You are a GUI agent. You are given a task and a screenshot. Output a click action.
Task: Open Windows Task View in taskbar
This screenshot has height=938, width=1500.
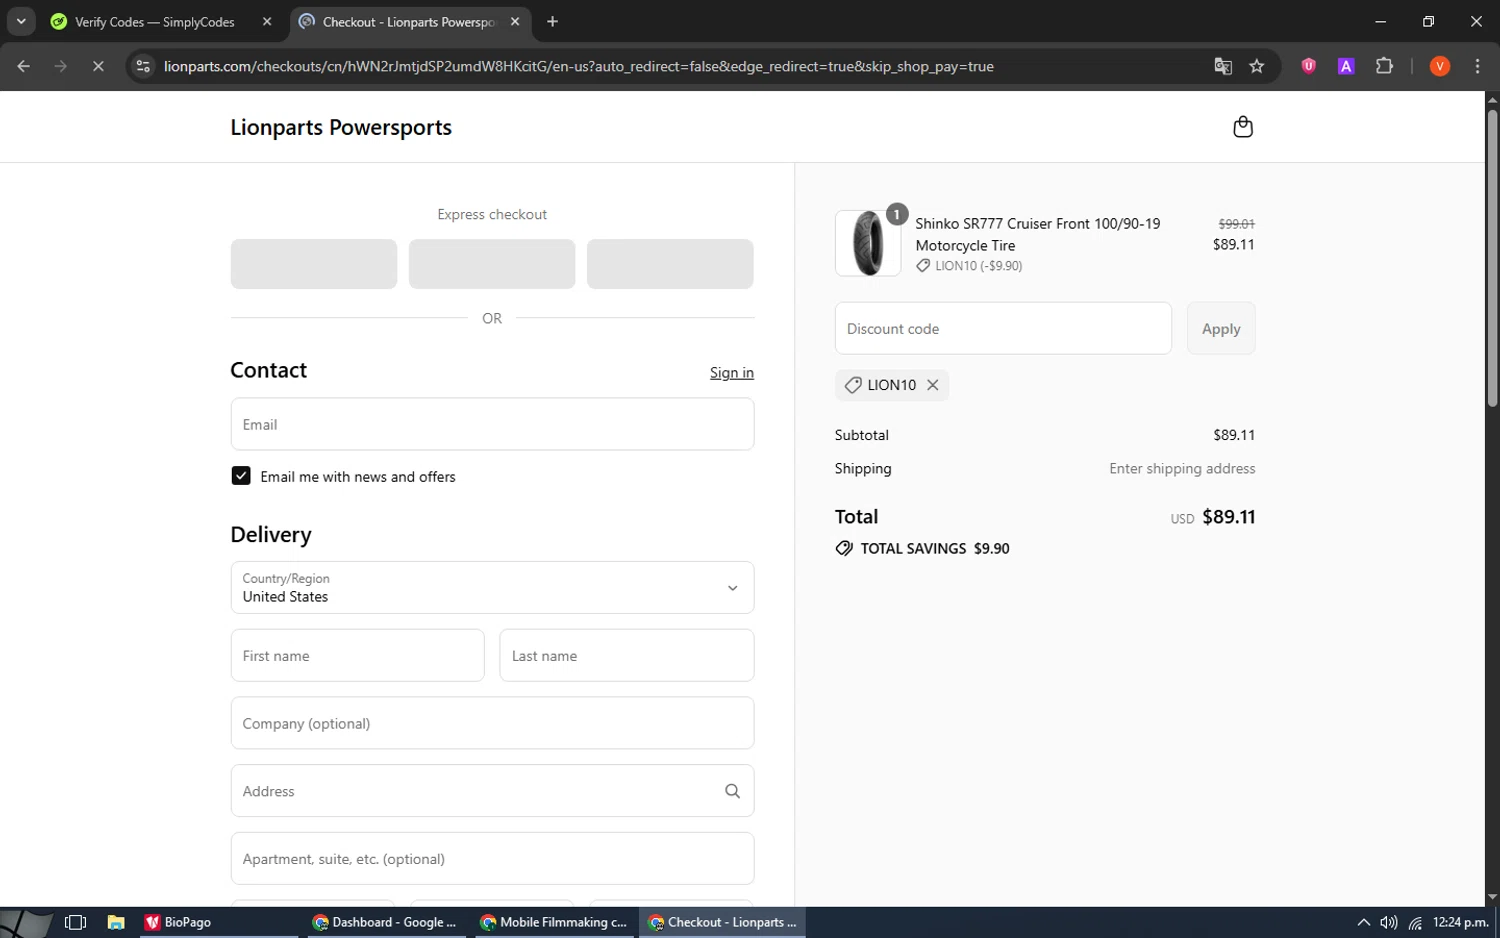[75, 922]
